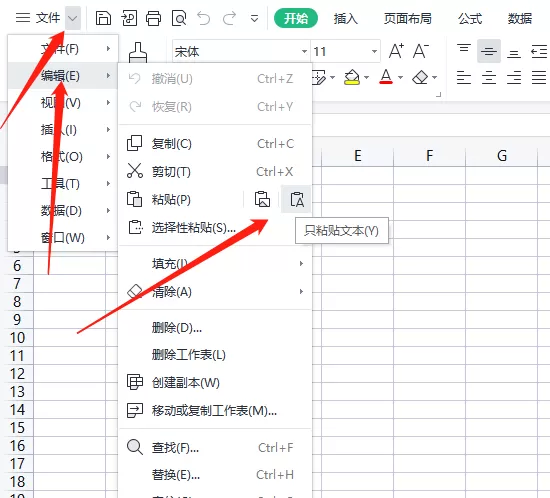The width and height of the screenshot is (550, 498).
Task: Click the hamburger menu icon beside 文件
Action: (x=23, y=18)
